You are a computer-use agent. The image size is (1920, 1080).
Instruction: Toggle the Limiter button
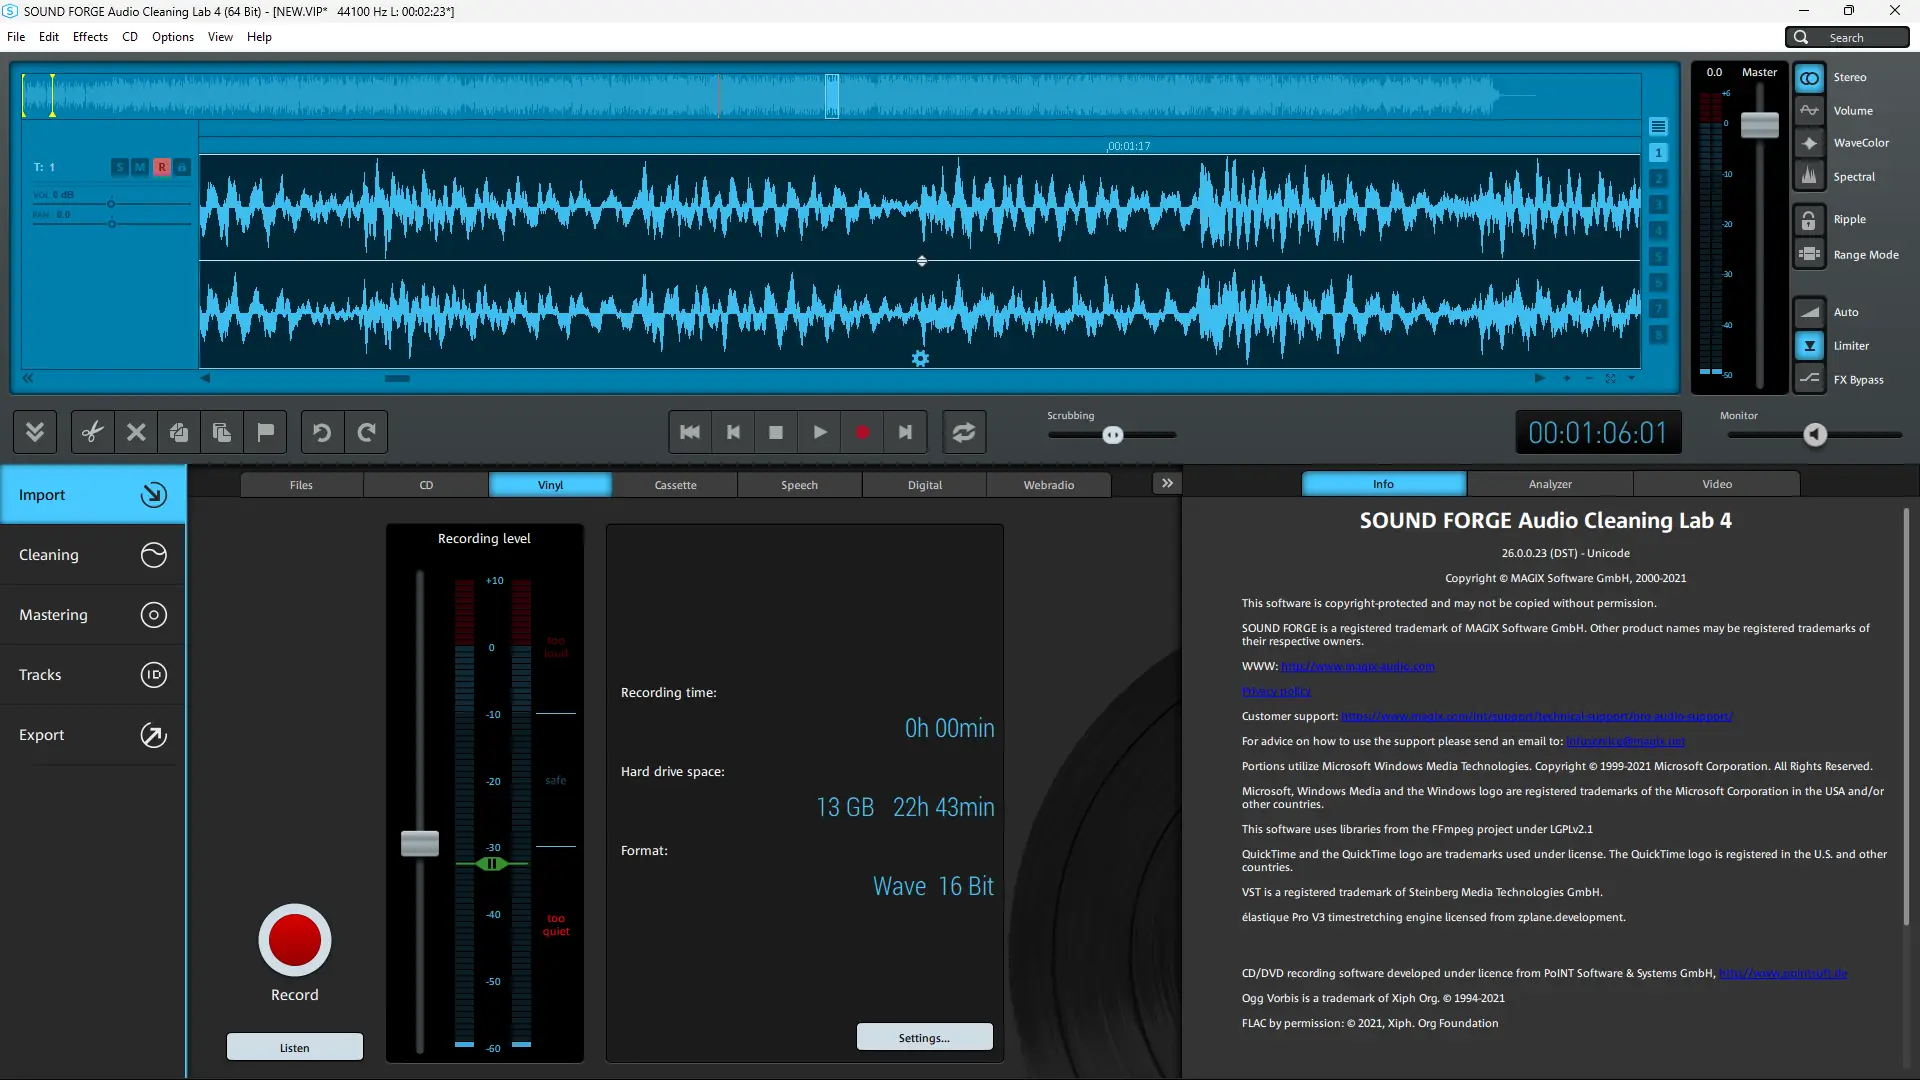[1809, 346]
